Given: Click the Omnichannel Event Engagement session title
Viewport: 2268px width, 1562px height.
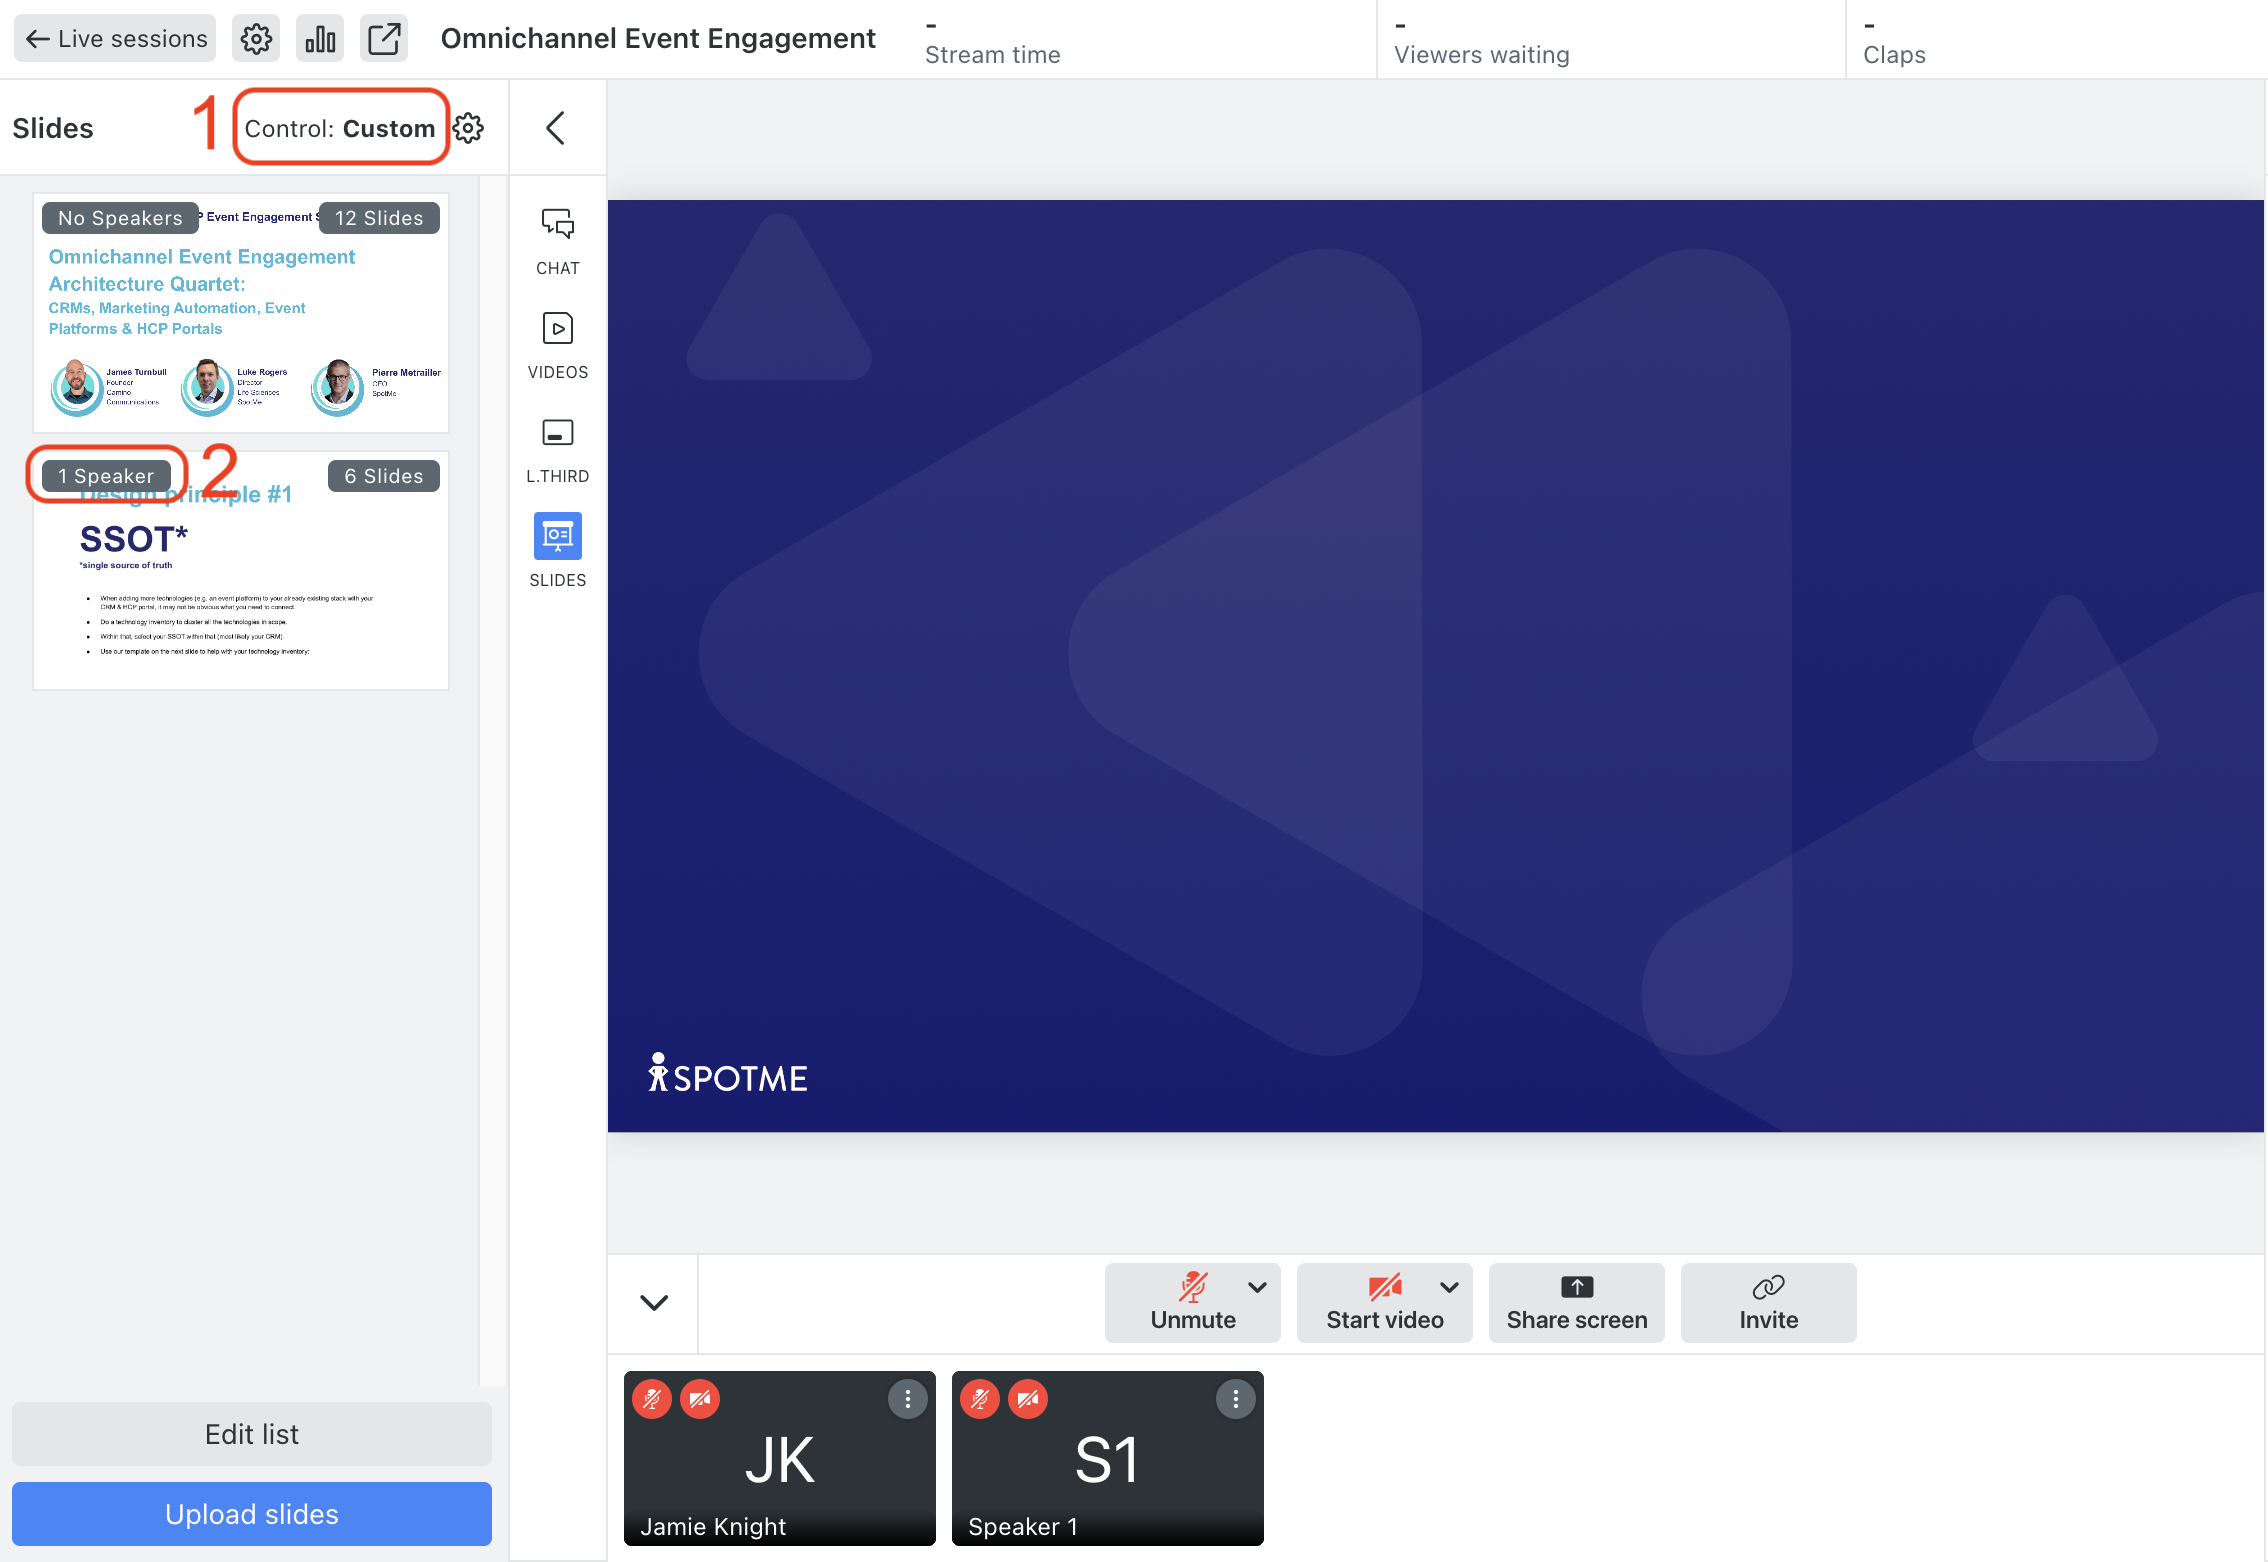Looking at the screenshot, I should click(658, 38).
